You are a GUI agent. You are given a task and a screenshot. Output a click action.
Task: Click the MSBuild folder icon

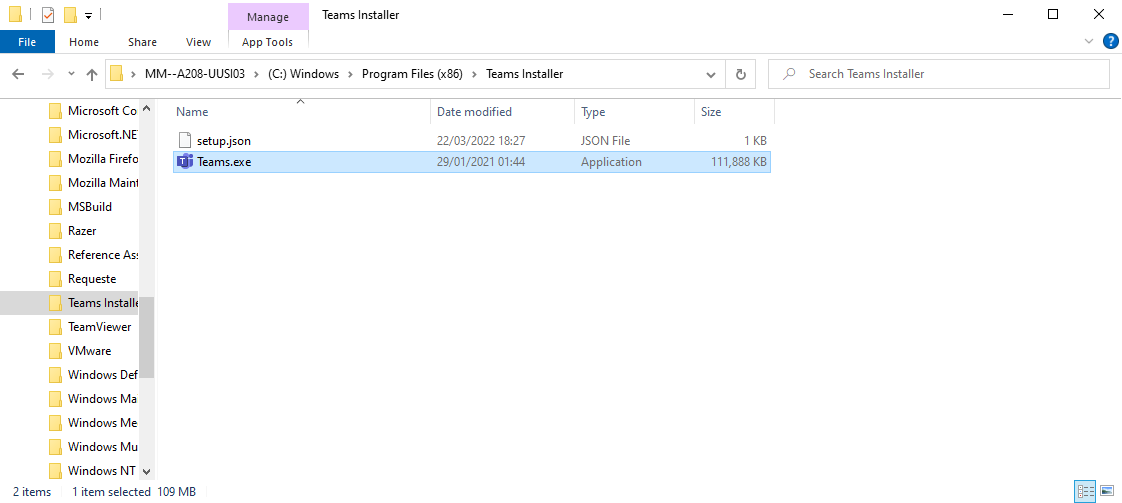(x=55, y=207)
